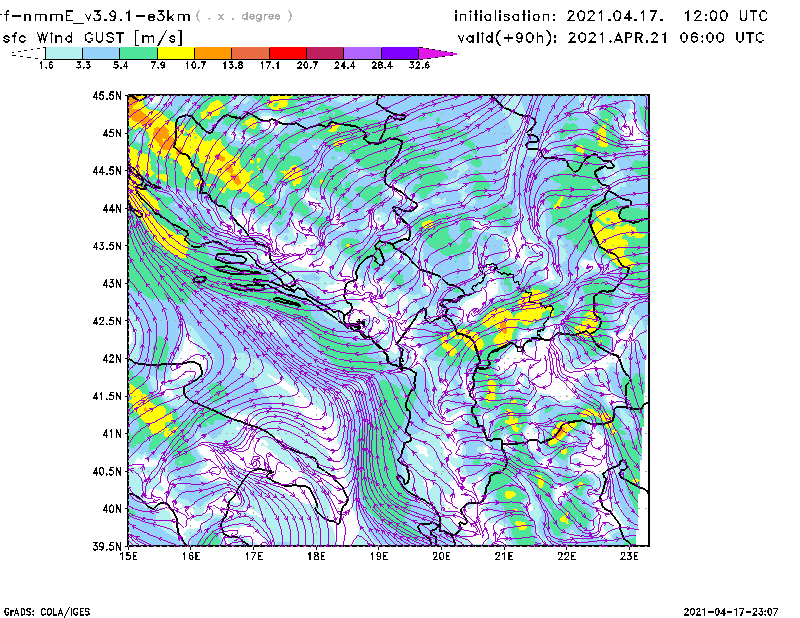Select the orange legend swatch after 10.7
This screenshot has height=618, width=800.
(x=213, y=53)
